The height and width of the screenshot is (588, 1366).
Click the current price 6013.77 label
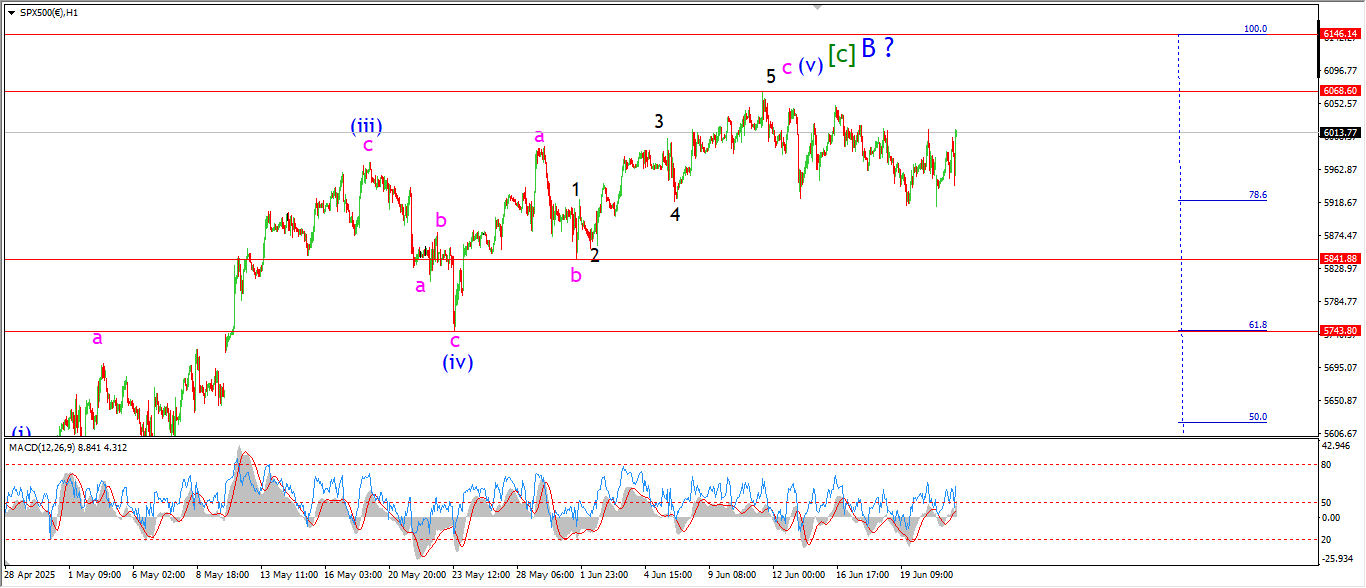pos(1339,132)
